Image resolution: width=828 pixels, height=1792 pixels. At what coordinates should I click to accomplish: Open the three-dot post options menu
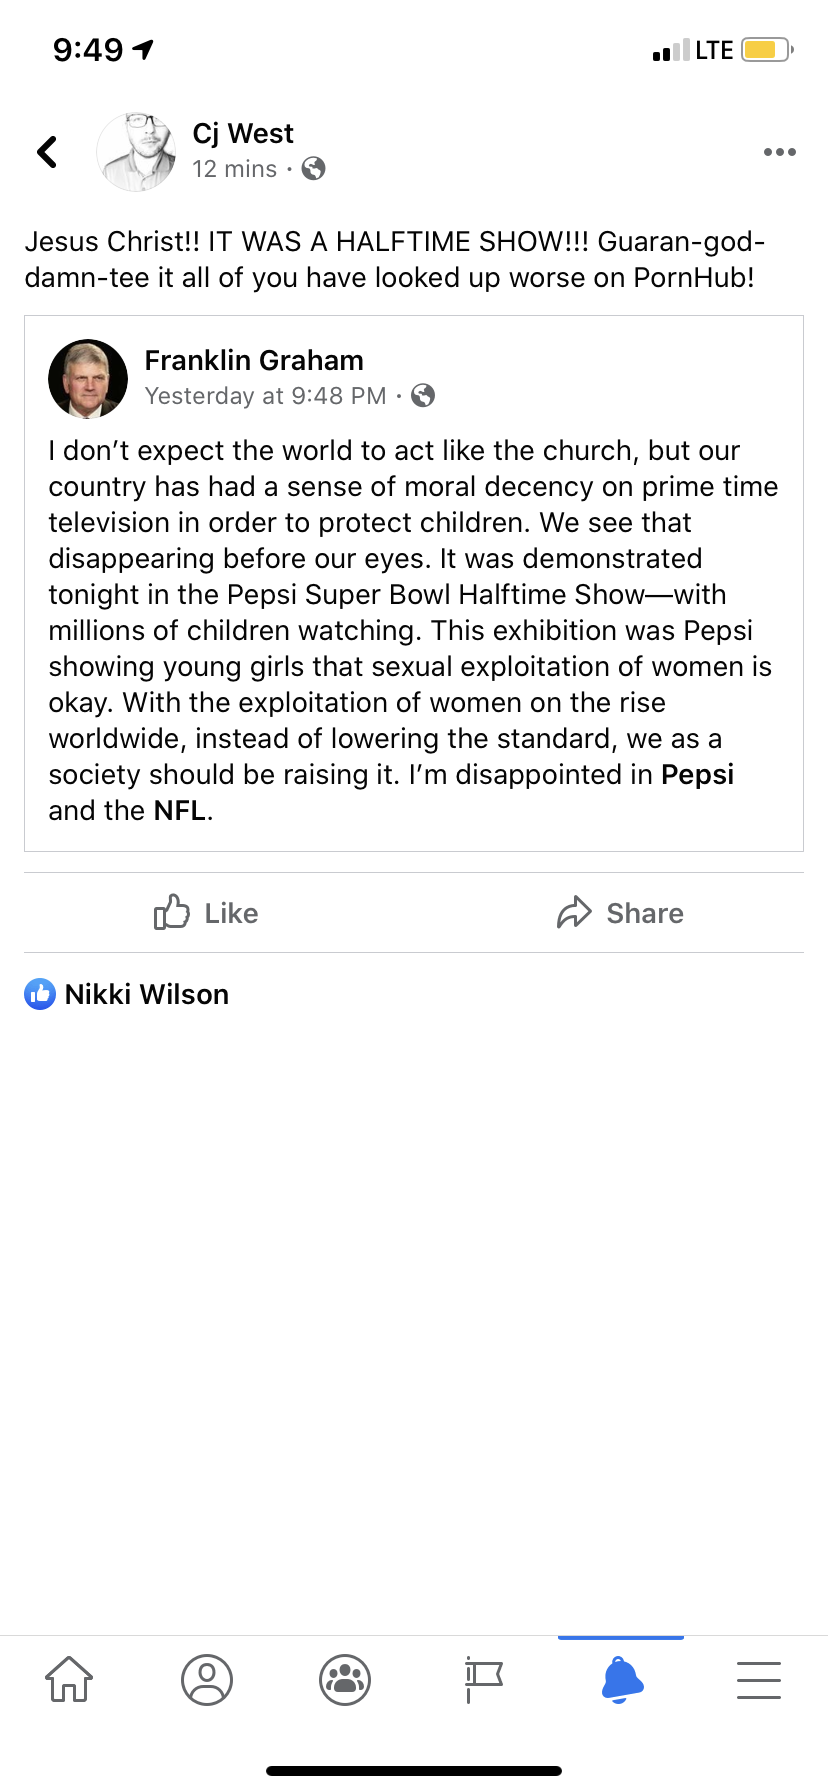coord(779,152)
